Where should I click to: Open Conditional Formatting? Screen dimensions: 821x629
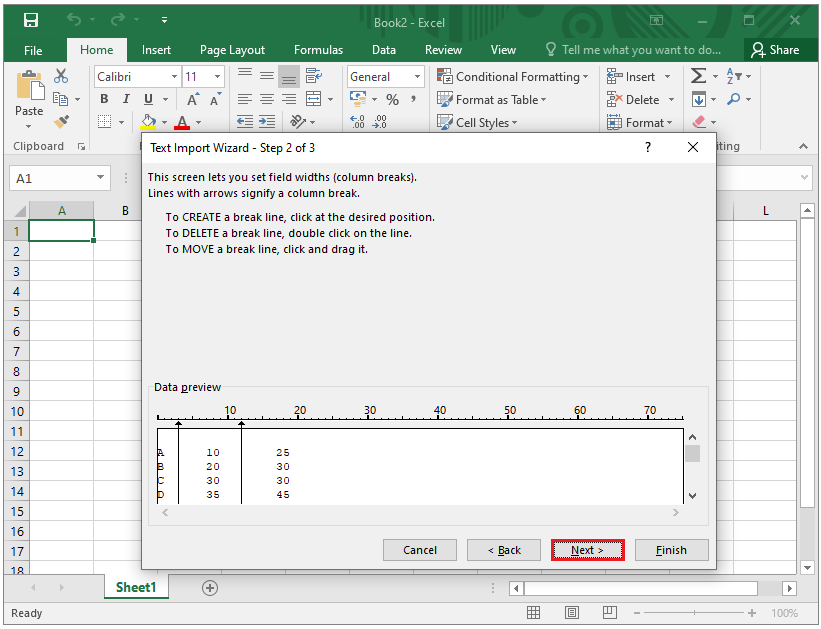(x=513, y=76)
